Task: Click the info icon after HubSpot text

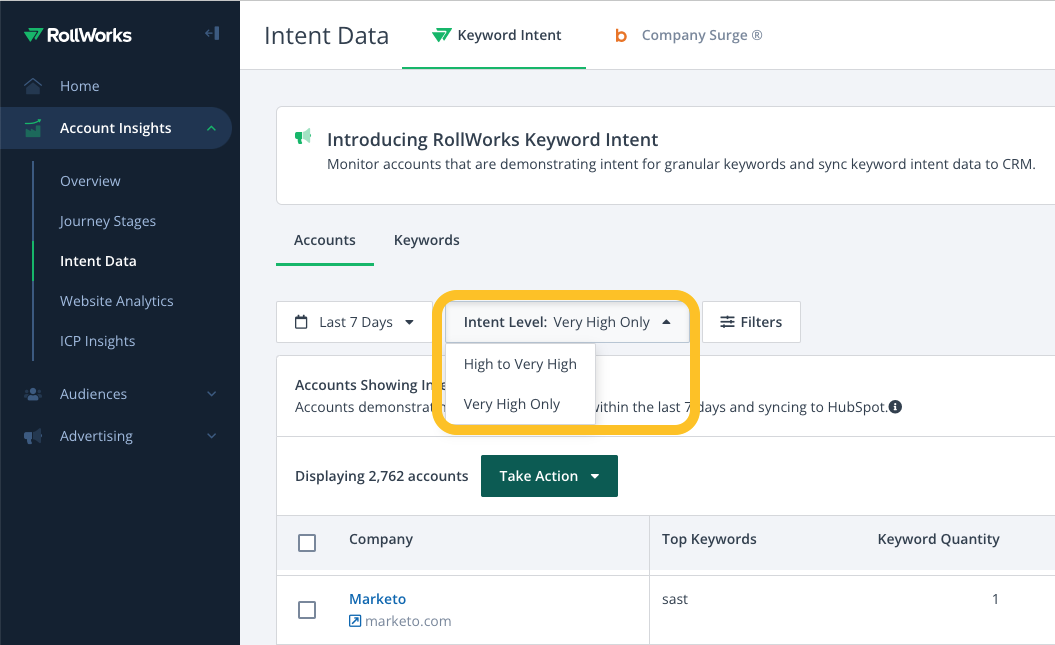Action: click(895, 407)
